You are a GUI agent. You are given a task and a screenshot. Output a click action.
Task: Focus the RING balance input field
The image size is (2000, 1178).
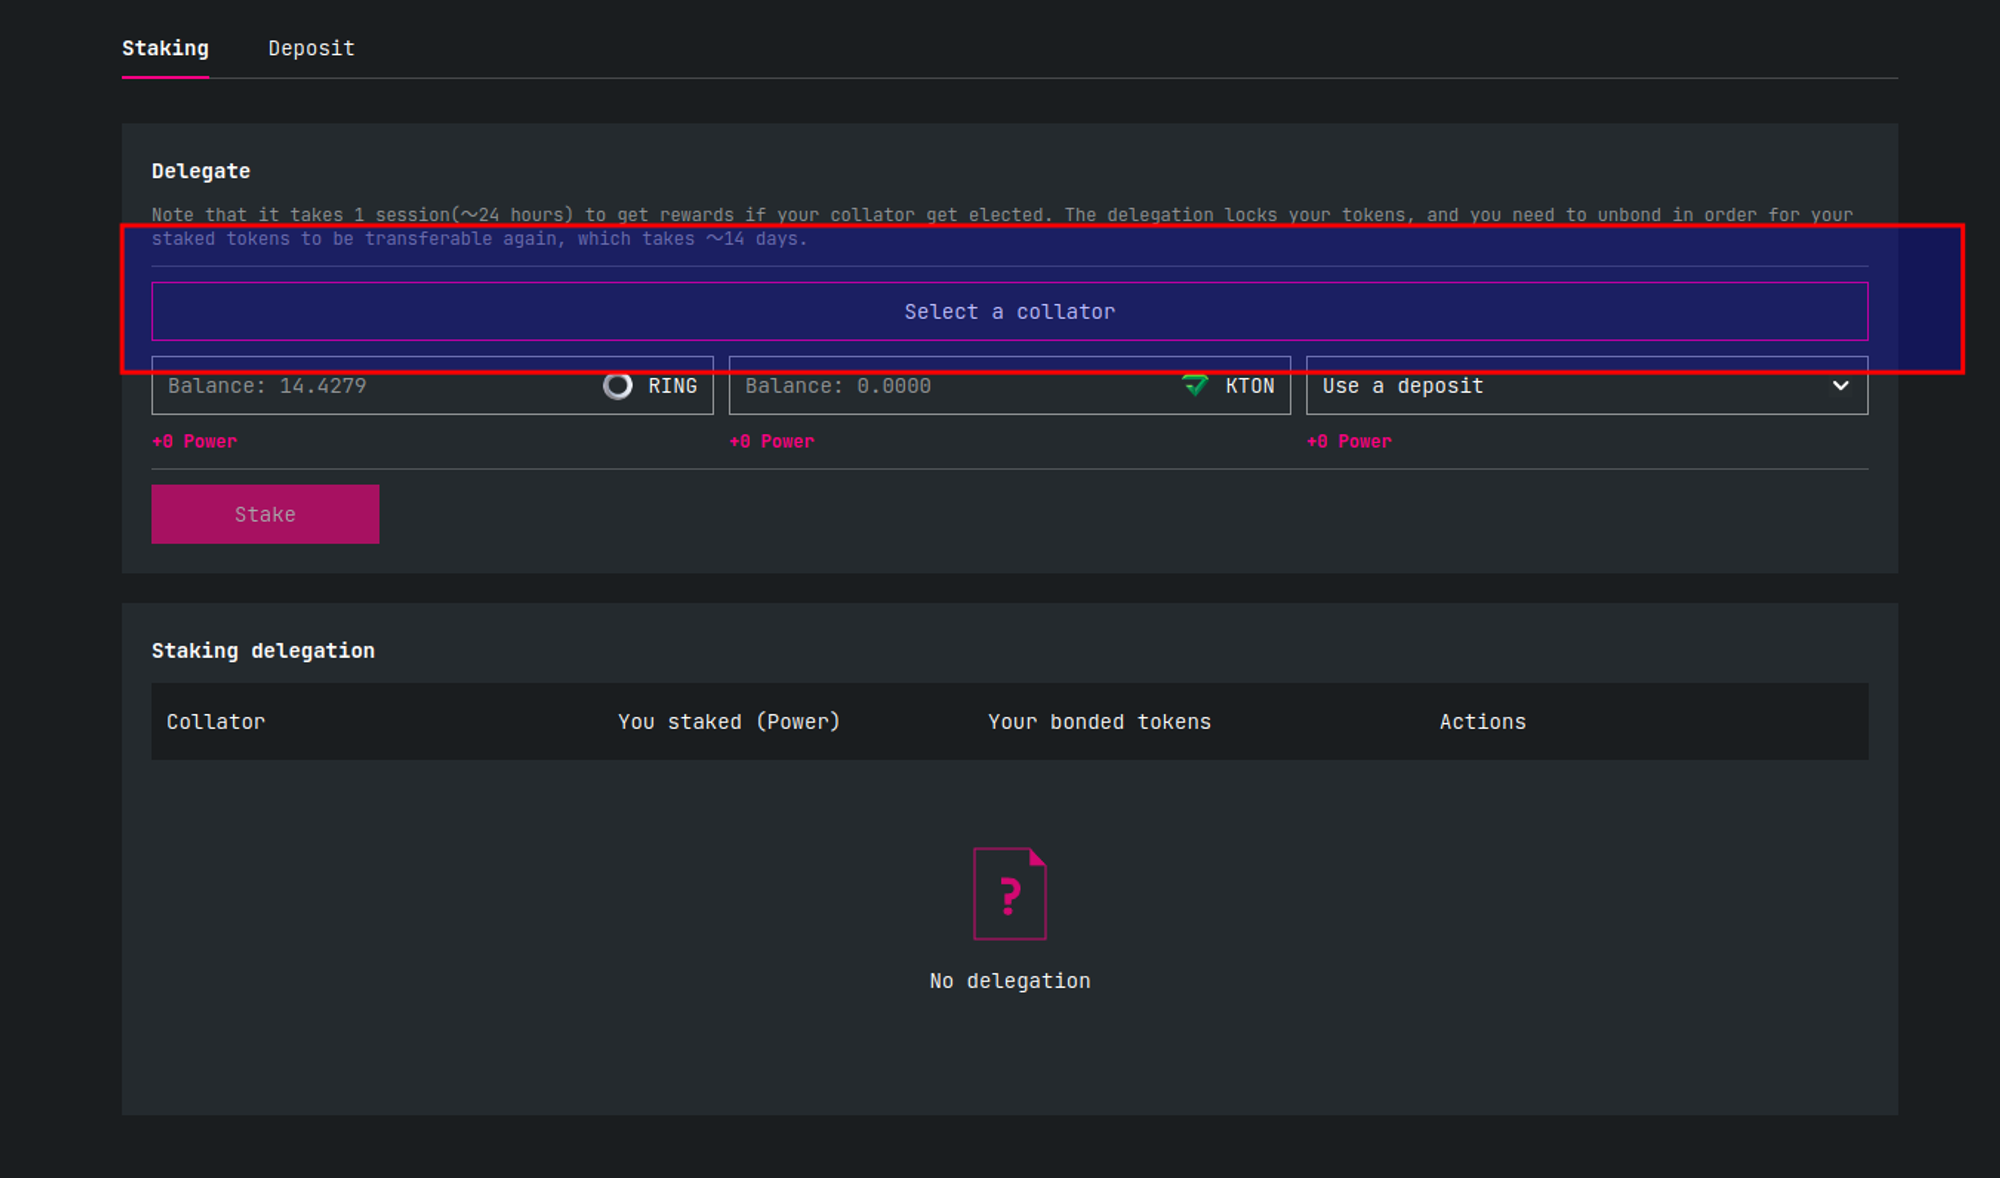[x=380, y=386]
